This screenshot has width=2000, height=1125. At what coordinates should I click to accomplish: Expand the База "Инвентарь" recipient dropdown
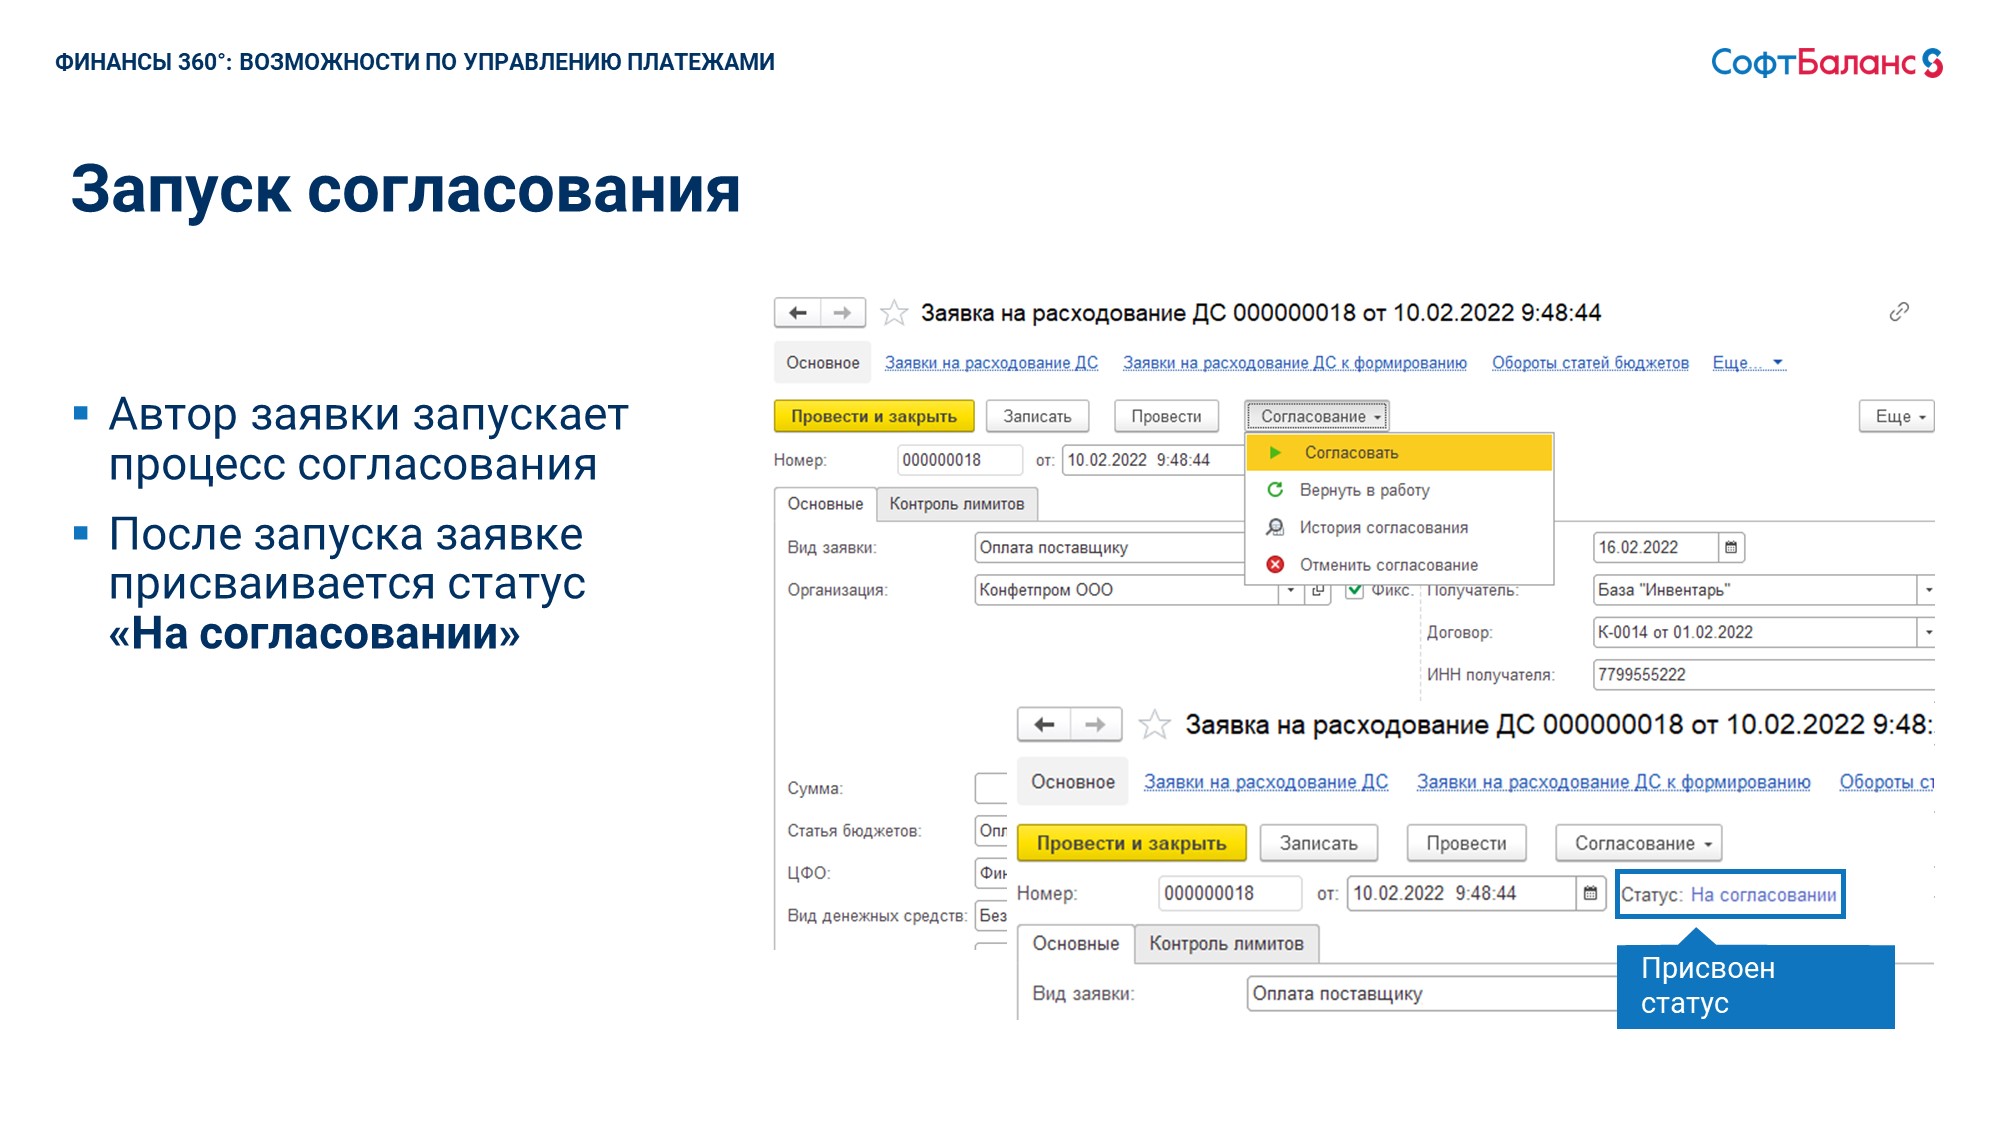tap(1927, 590)
